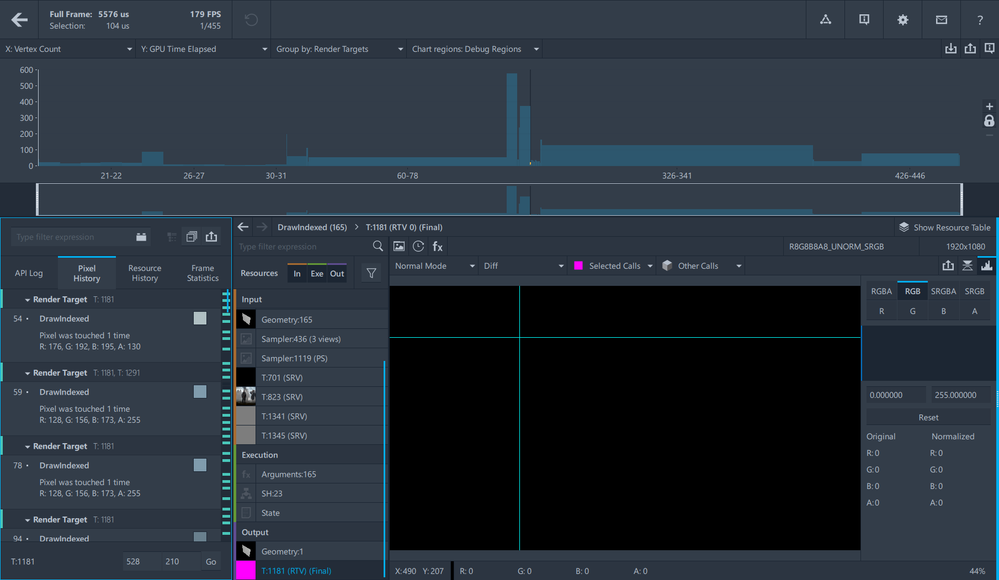Click the 255.000000 maximum value field
This screenshot has width=999, height=580.
pyautogui.click(x=961, y=395)
